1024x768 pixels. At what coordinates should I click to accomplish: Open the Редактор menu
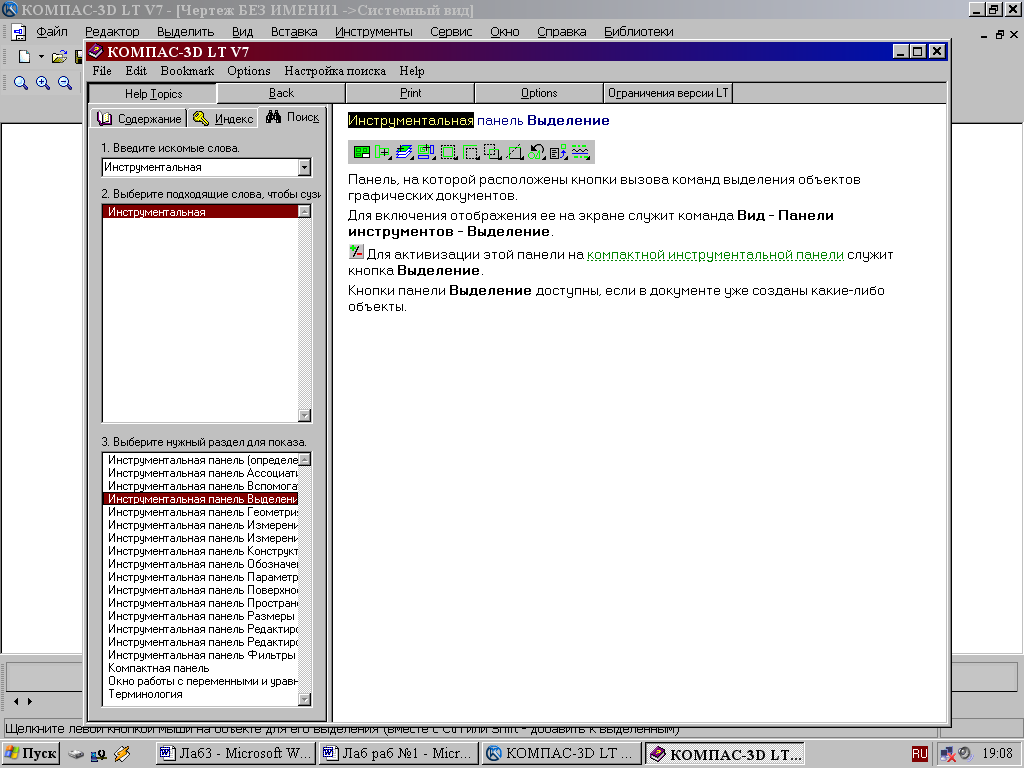click(112, 31)
